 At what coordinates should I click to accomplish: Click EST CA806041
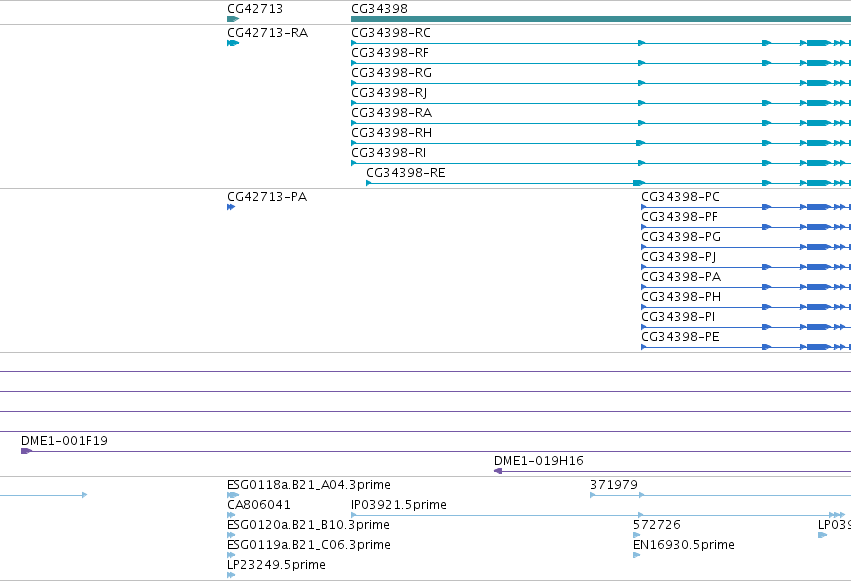(x=259, y=505)
